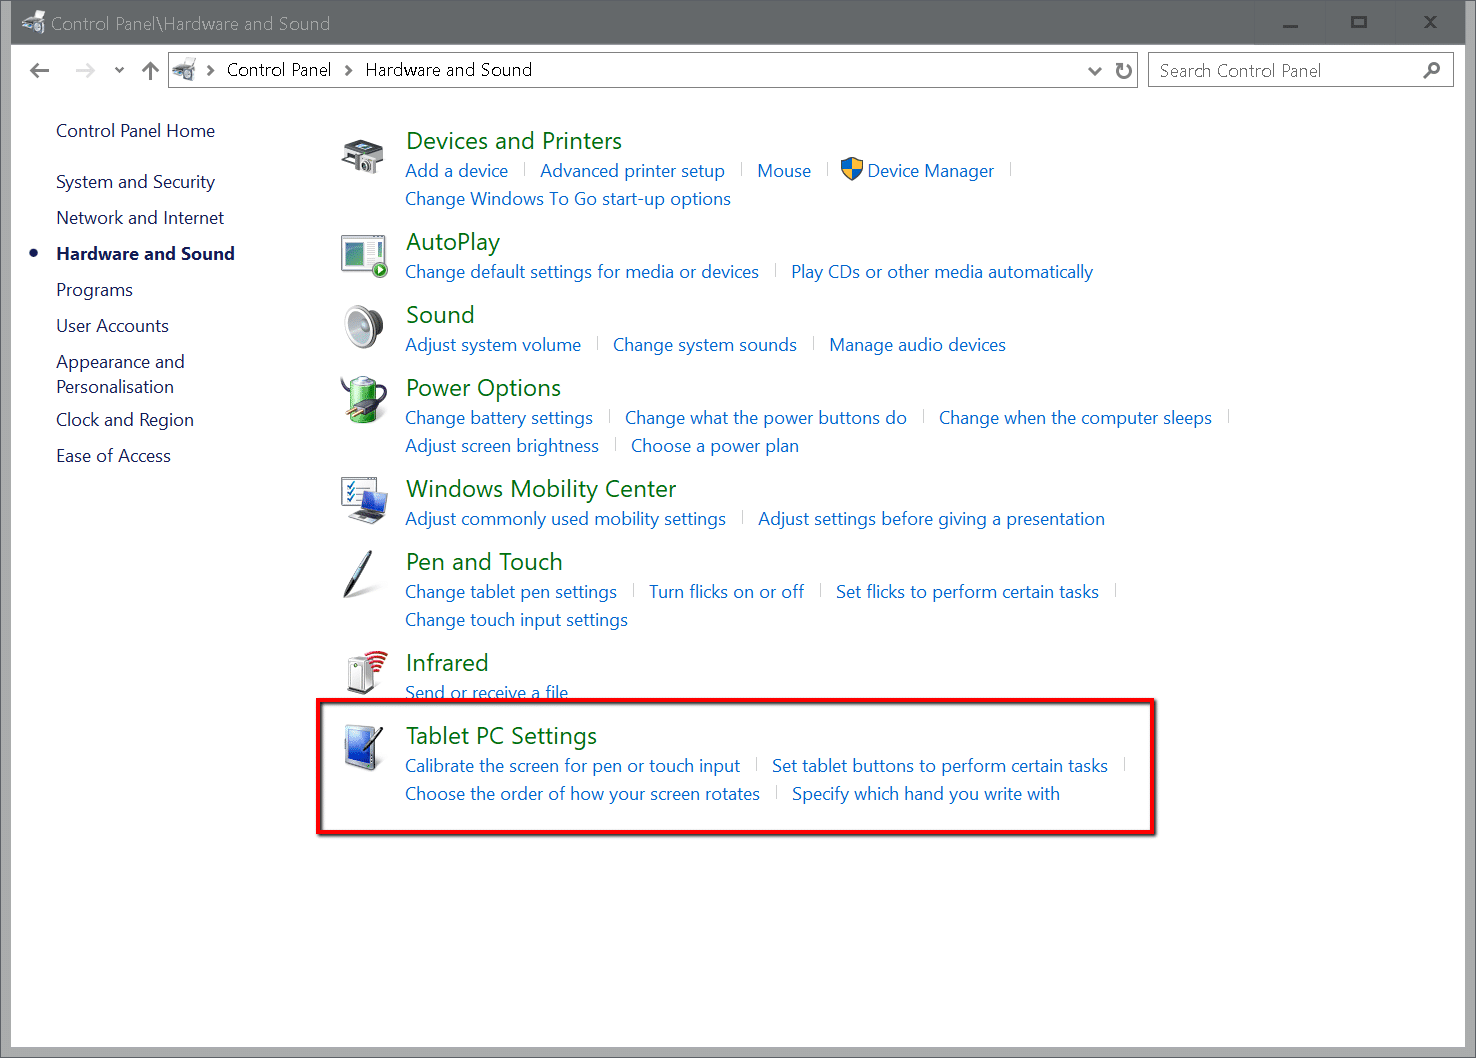Expand the address bar history dropdown
This screenshot has height=1058, width=1476.
pos(1095,70)
